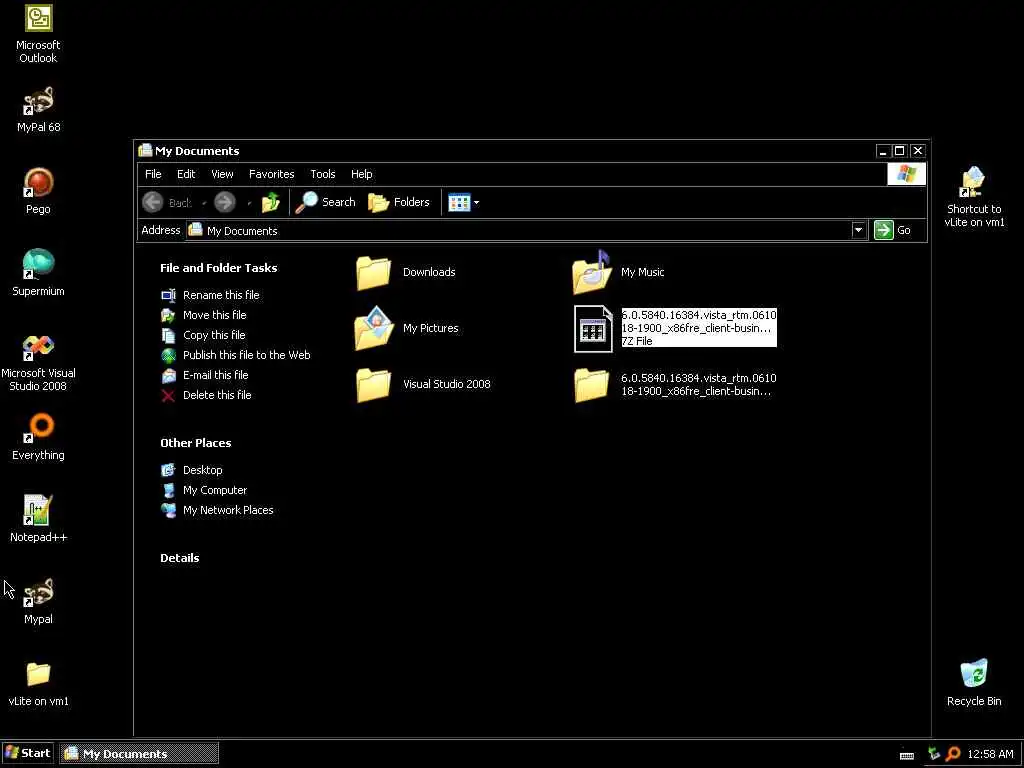Click E-mail this file
Viewport: 1024px width, 768px height.
(204, 376)
